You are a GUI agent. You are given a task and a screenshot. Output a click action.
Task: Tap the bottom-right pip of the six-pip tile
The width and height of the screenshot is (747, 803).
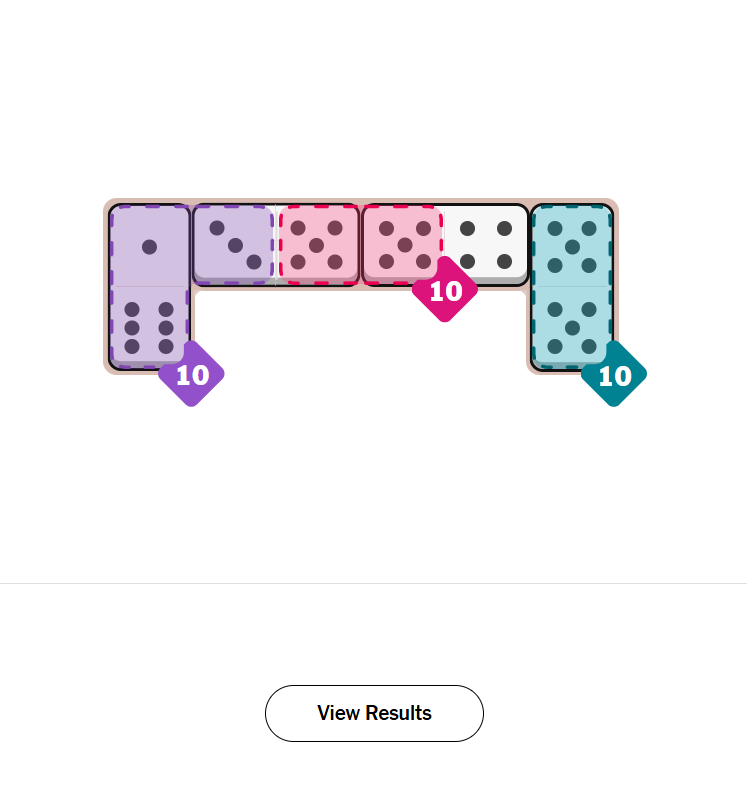point(166,346)
